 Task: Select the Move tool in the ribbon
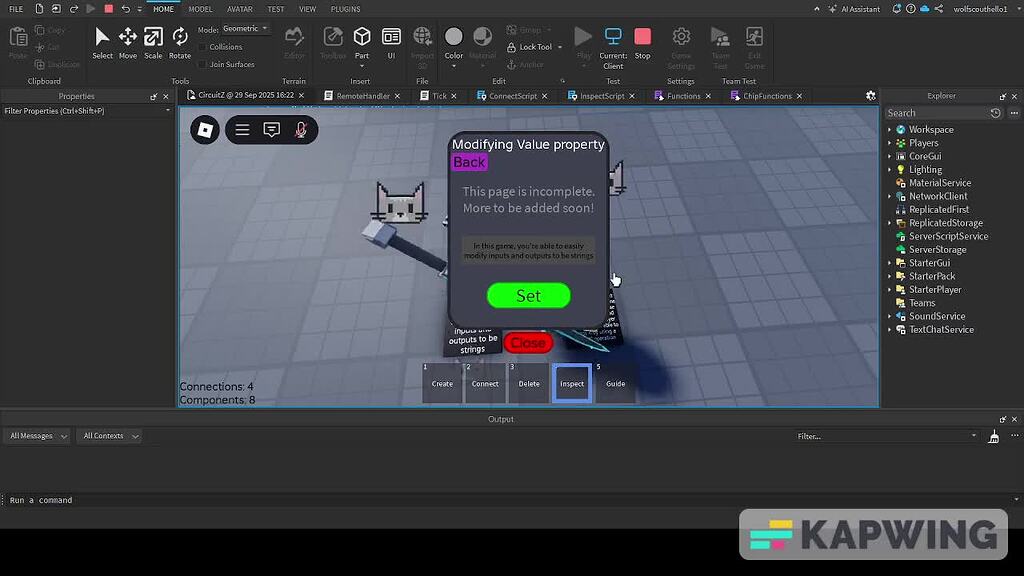point(128,41)
